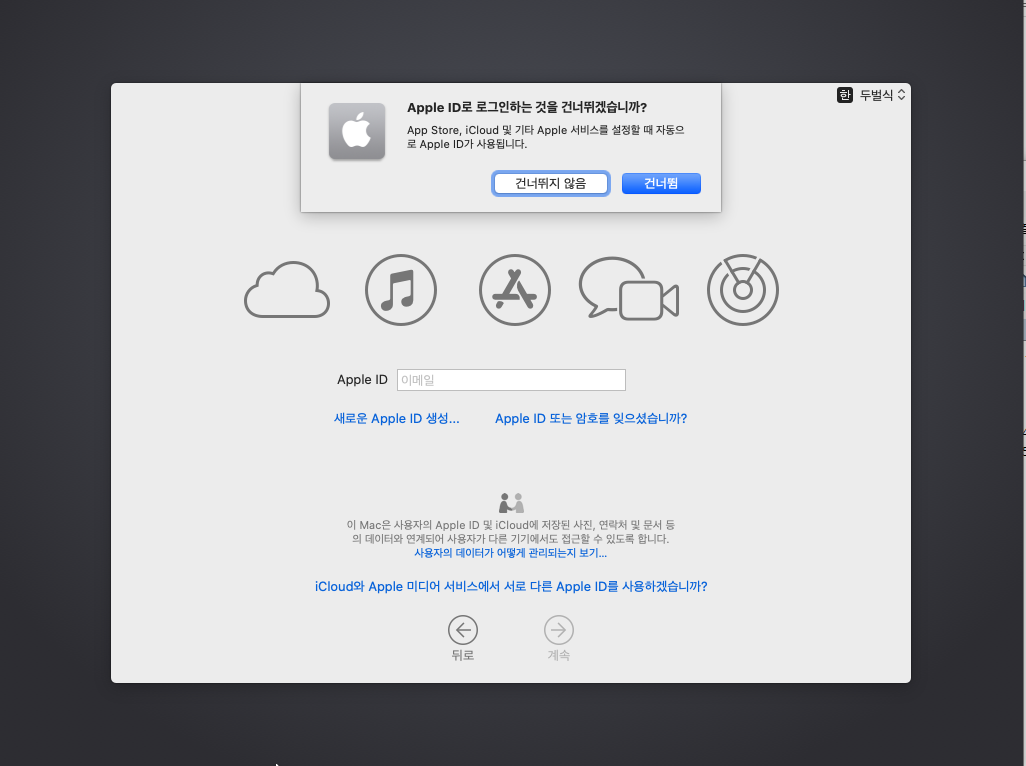Choose 건너뛰지 않음 to not skip
1026x766 pixels.
(551, 184)
